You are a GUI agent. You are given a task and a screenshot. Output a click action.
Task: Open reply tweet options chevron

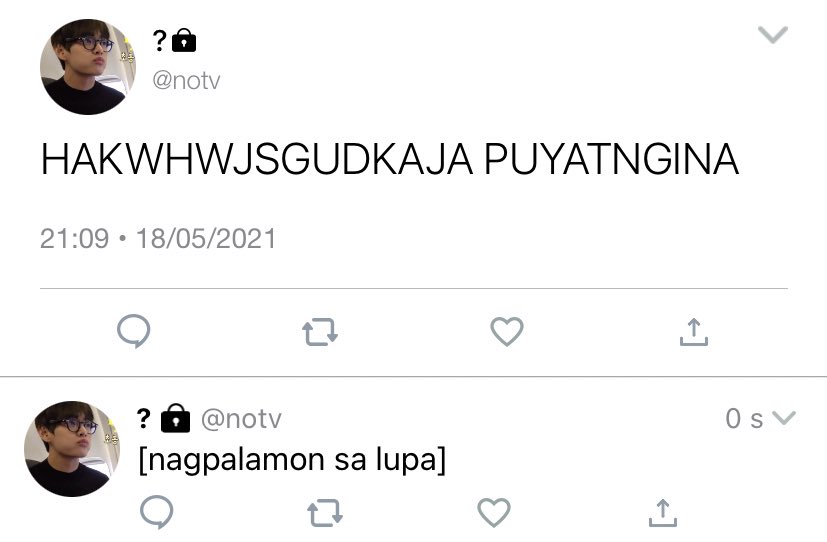tap(784, 418)
